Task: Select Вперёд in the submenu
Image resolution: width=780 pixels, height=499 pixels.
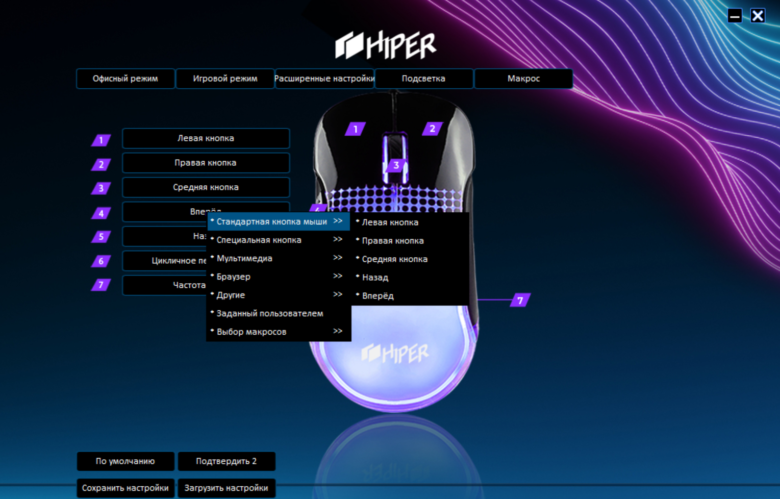Action: (x=410, y=296)
